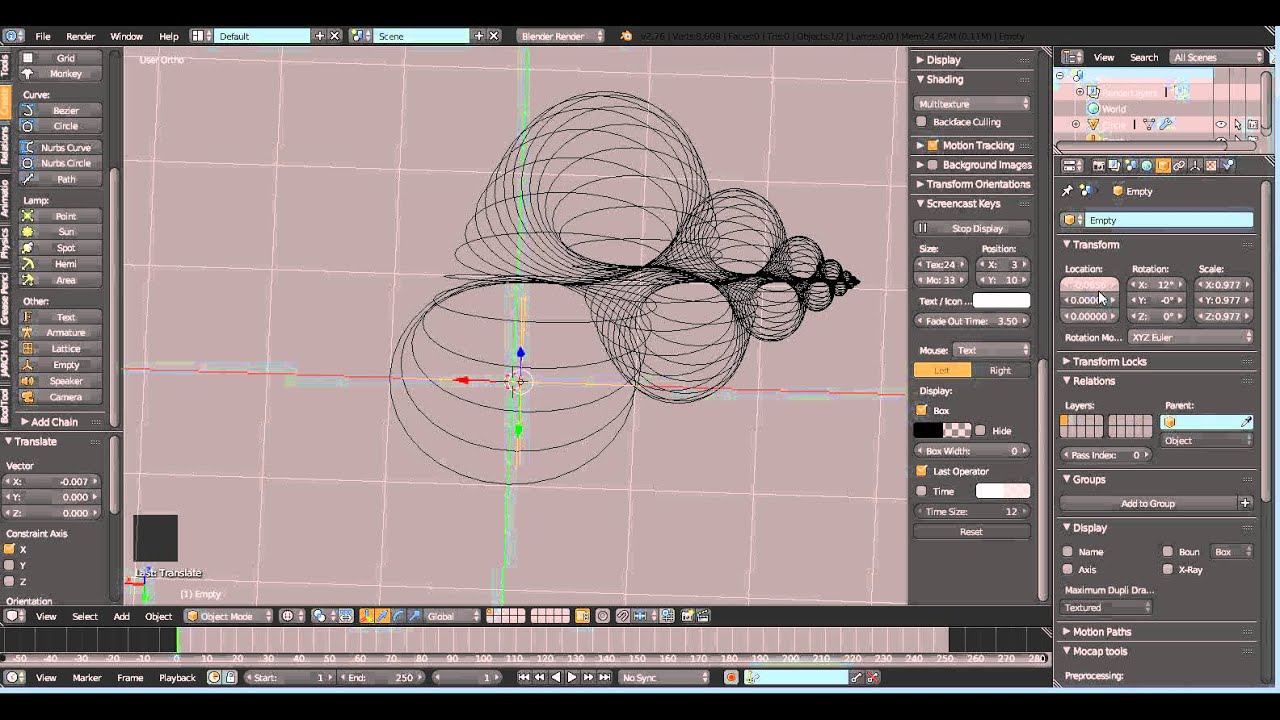Open the File menu
The width and height of the screenshot is (1280, 720).
tap(43, 36)
